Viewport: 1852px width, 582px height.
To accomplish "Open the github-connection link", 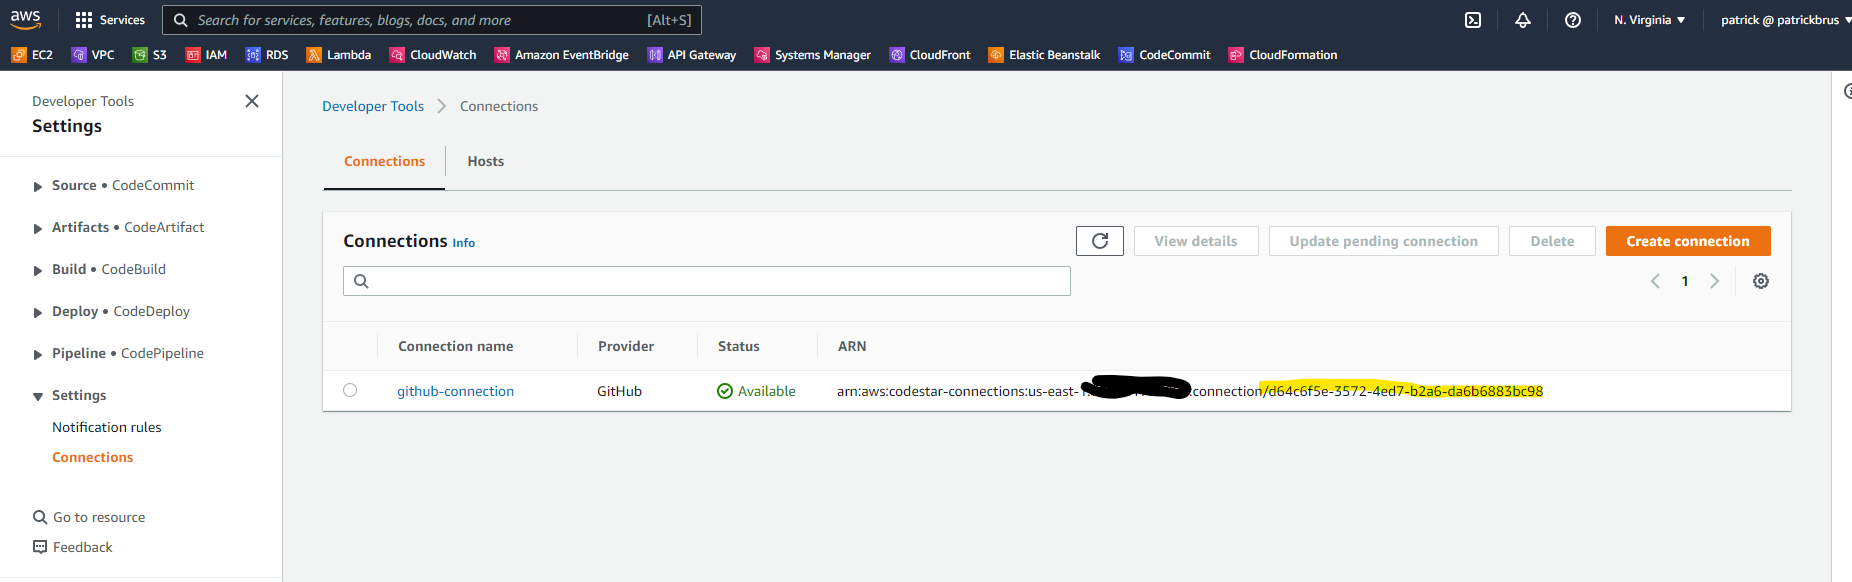I will [456, 391].
